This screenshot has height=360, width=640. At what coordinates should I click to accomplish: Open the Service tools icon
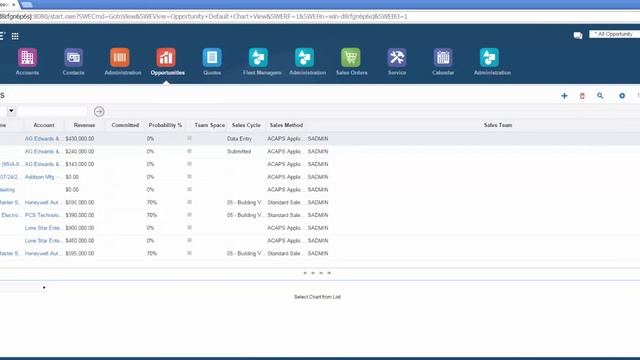[397, 58]
